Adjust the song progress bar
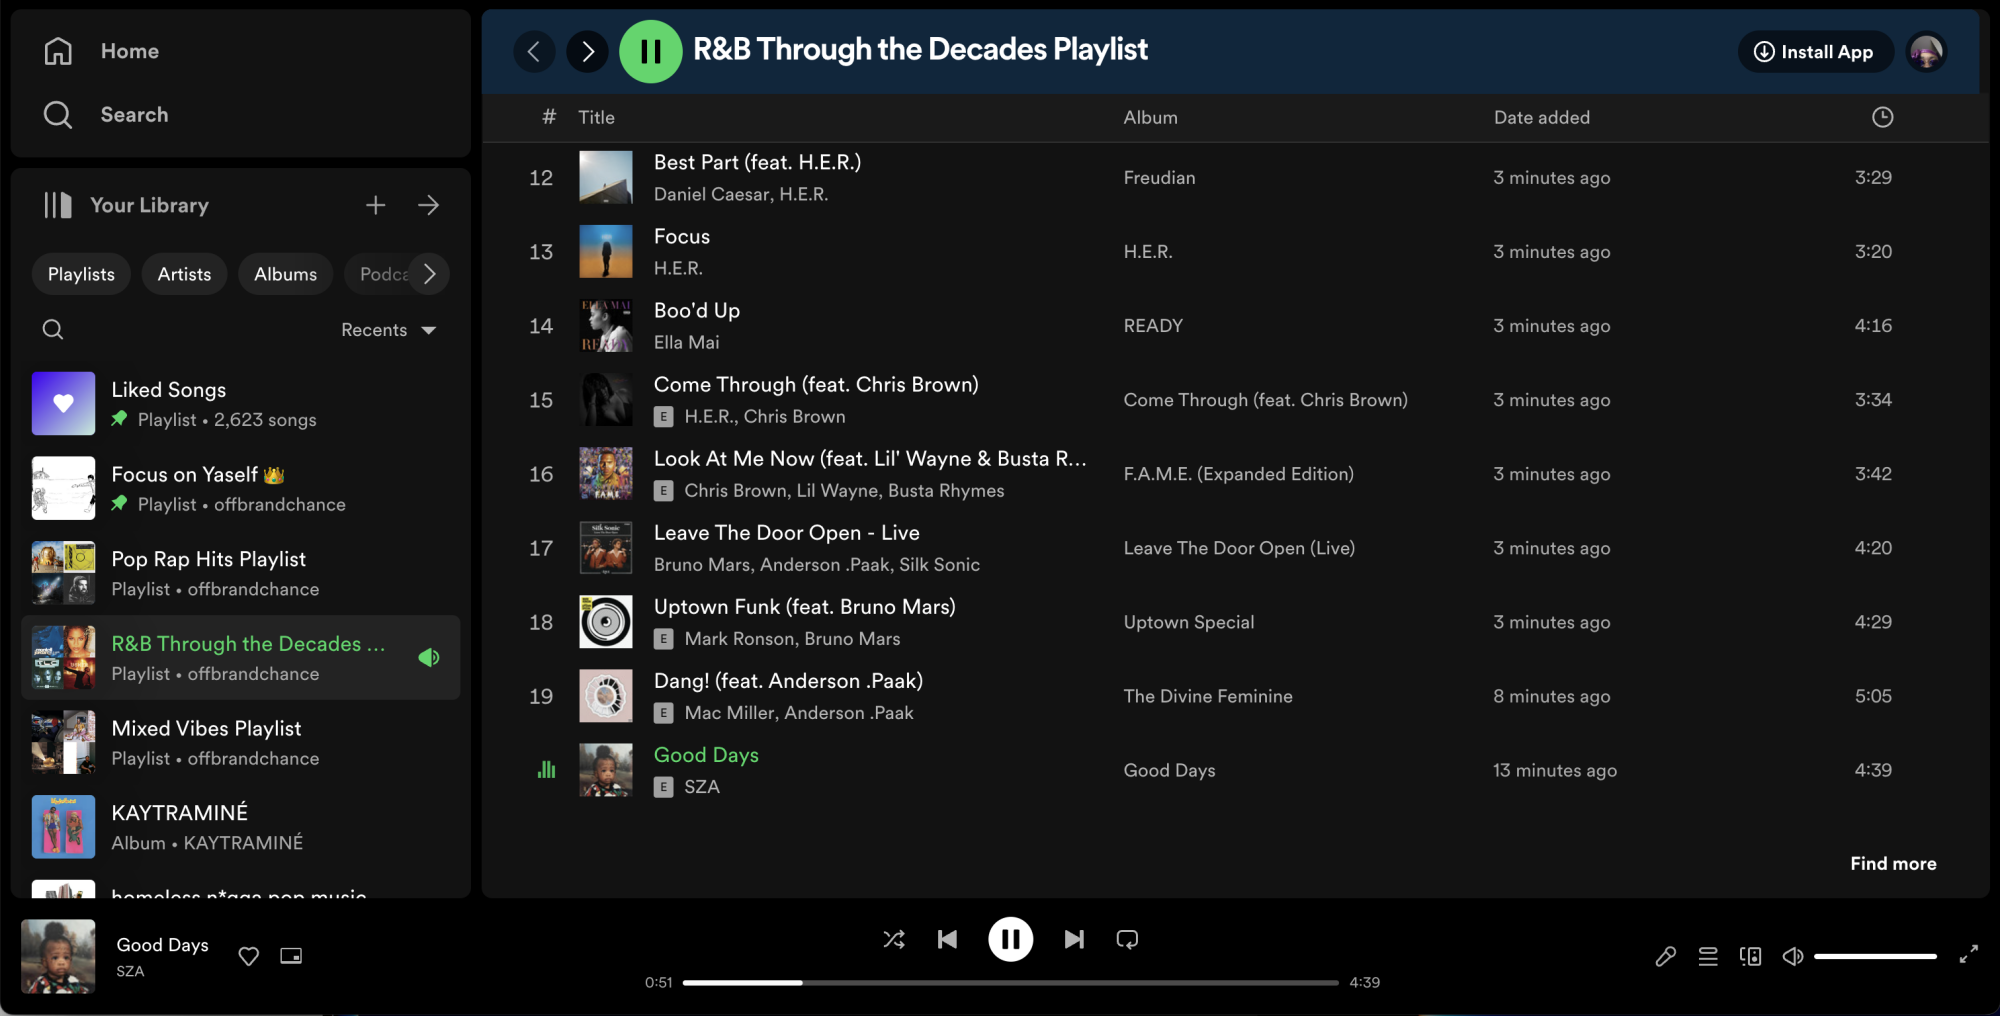Image resolution: width=2000 pixels, height=1016 pixels. coord(1010,983)
